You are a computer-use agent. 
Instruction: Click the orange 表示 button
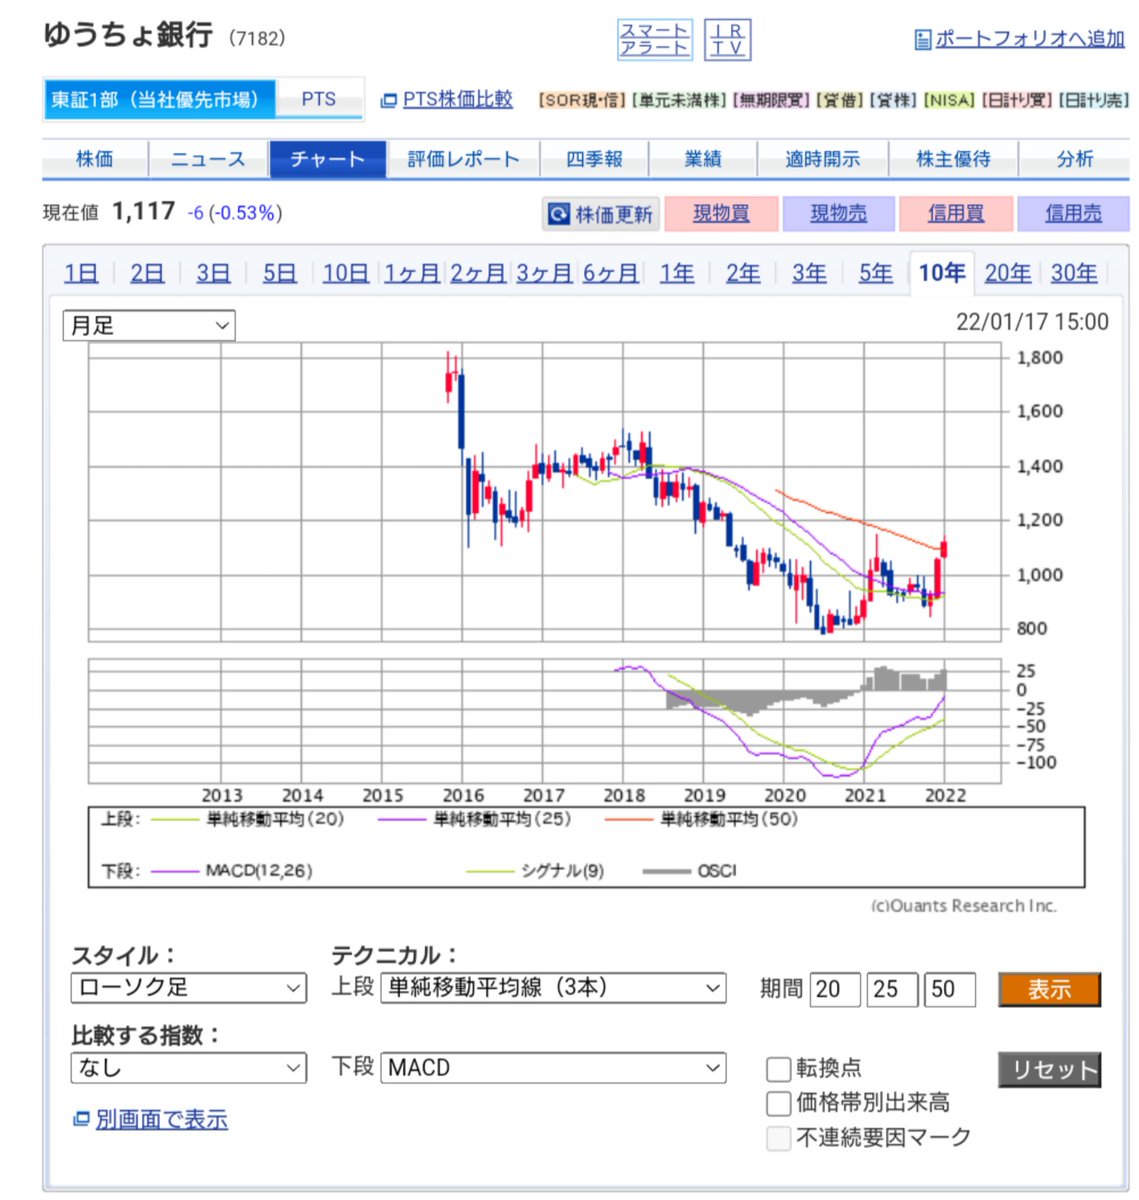tap(1049, 989)
